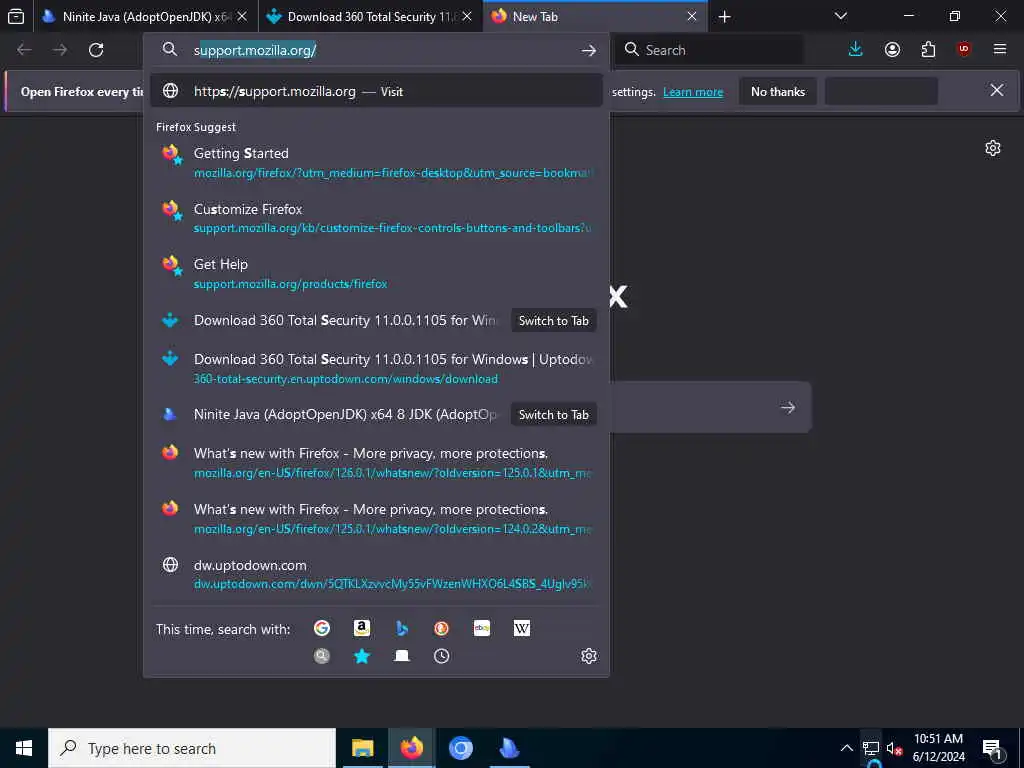Select What's new with Firefox 126.0.1 entry
1024x768 pixels.
376,462
